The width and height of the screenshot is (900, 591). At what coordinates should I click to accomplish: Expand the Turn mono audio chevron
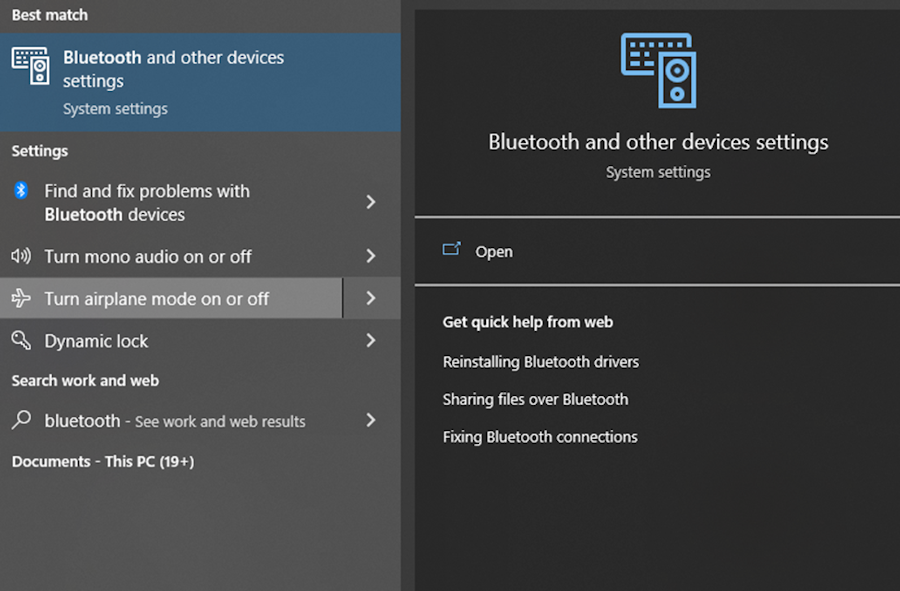371,256
